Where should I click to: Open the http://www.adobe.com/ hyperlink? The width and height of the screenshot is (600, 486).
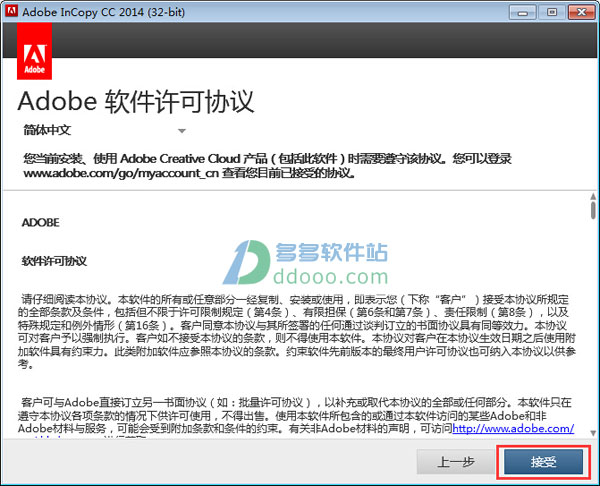(513, 428)
